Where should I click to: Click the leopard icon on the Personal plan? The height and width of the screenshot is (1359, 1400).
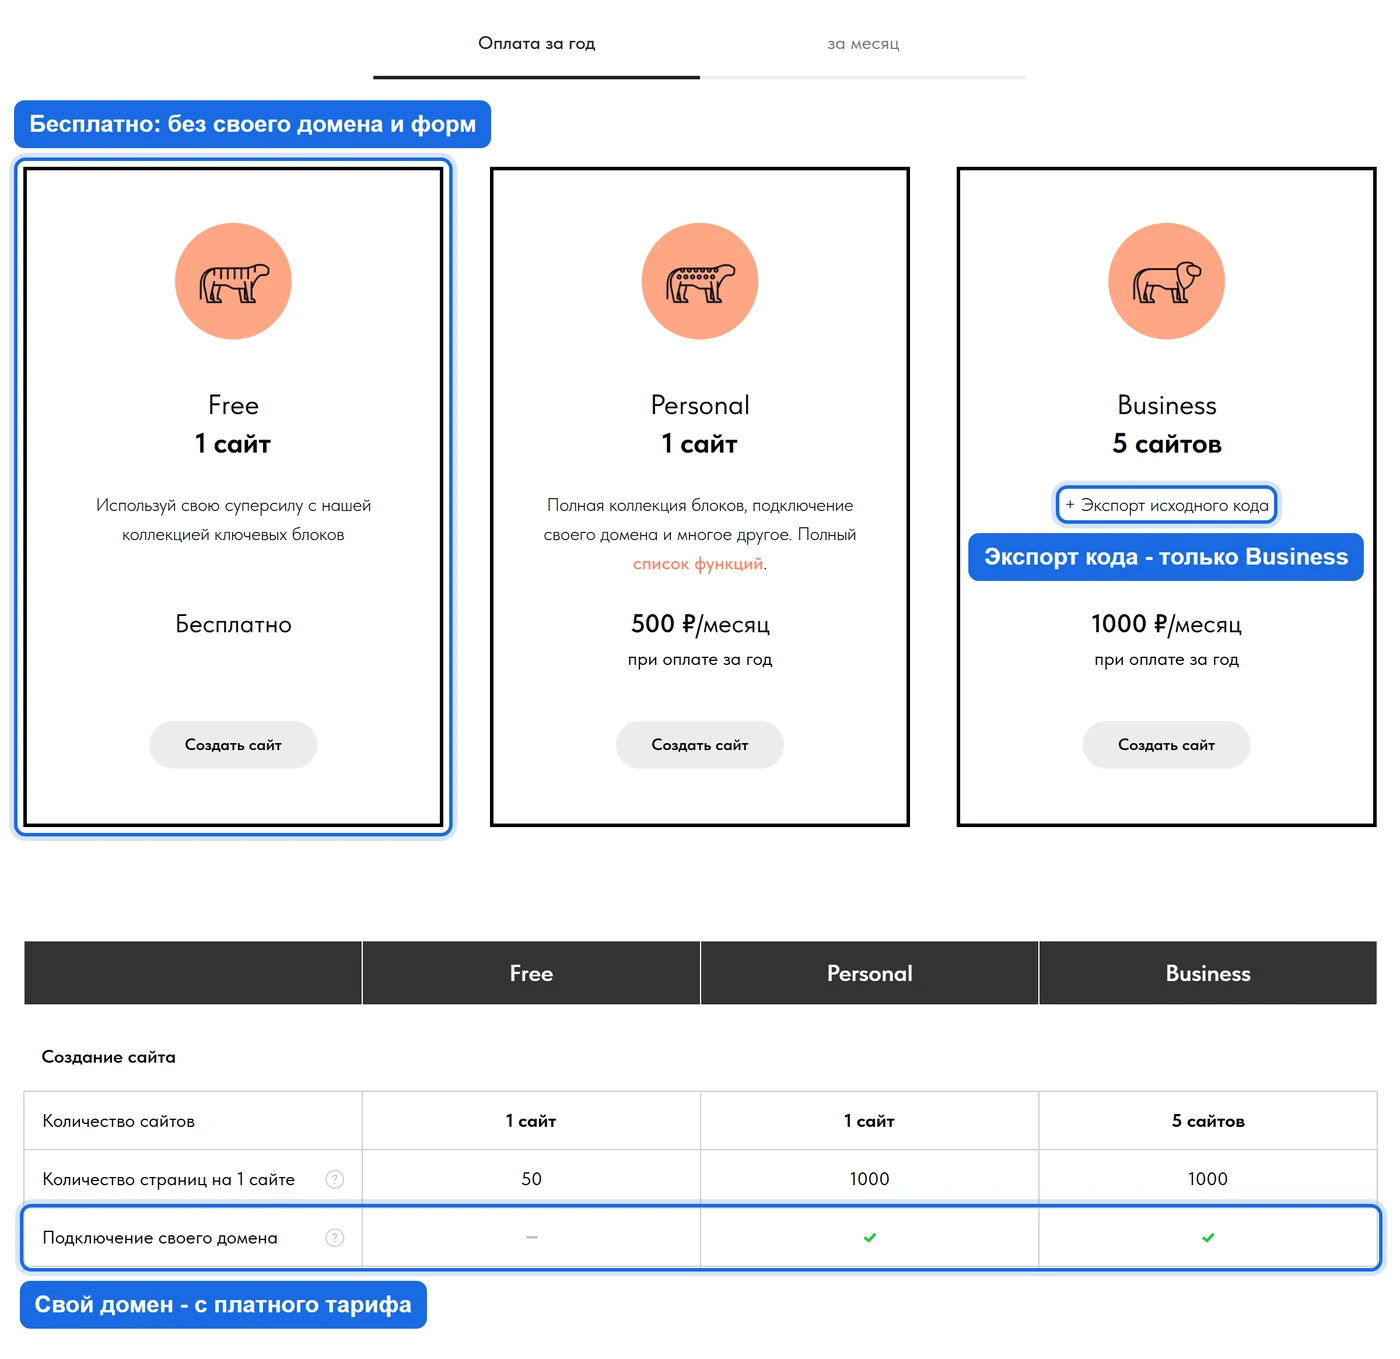(x=700, y=281)
